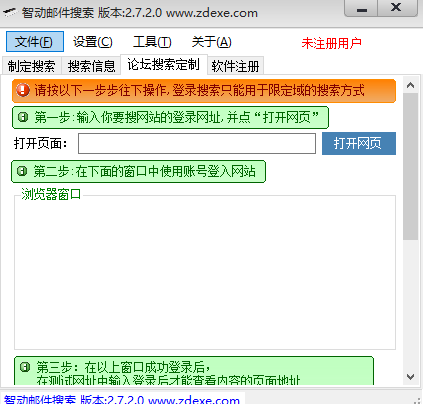This screenshot has height=404, width=423.
Task: Click the step three bullet icon
Action: tap(25, 367)
